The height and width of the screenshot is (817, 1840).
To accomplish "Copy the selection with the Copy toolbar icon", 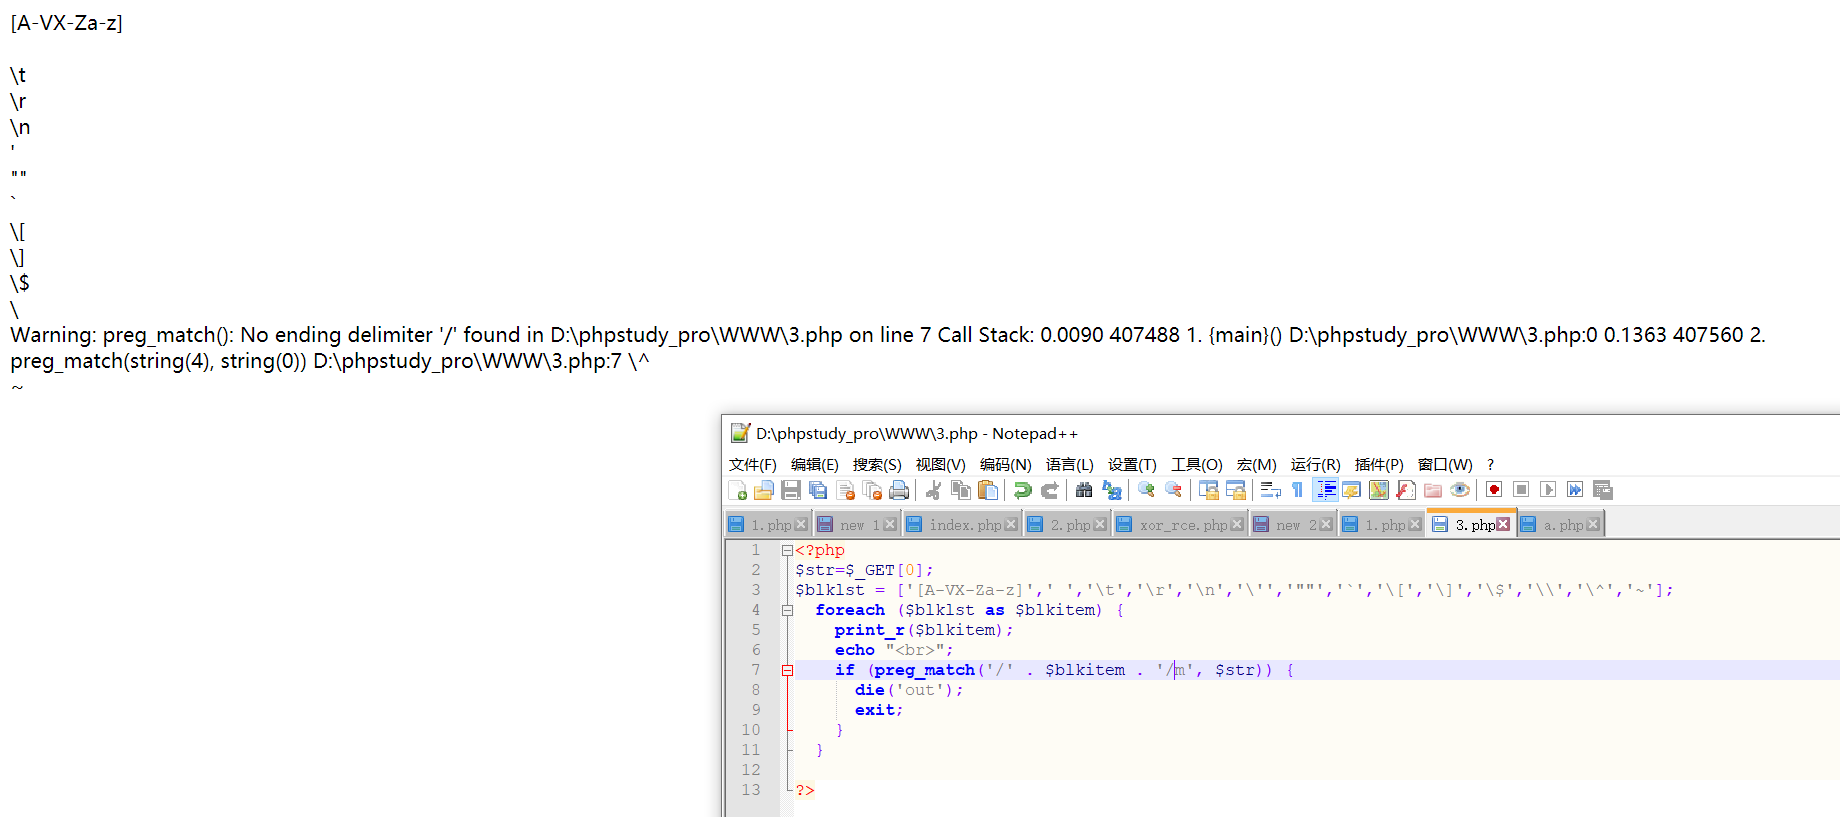I will click(x=961, y=490).
